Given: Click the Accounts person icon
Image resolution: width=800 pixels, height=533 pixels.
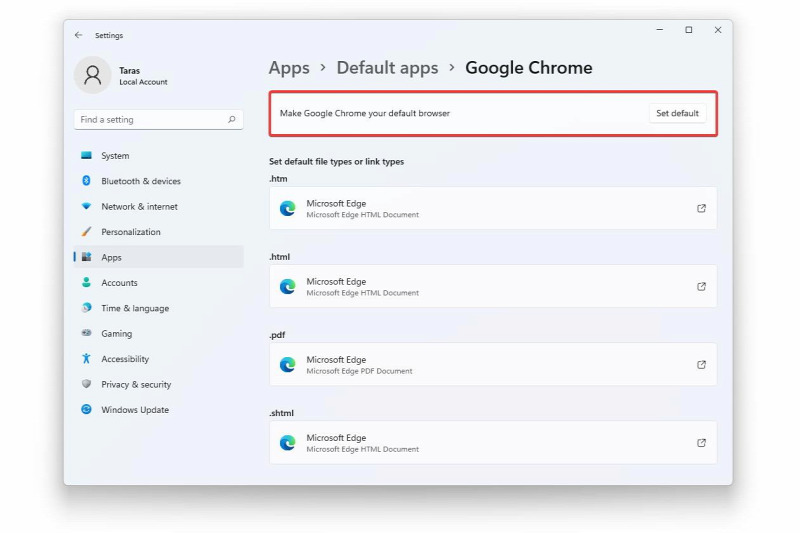Looking at the screenshot, I should pos(86,282).
